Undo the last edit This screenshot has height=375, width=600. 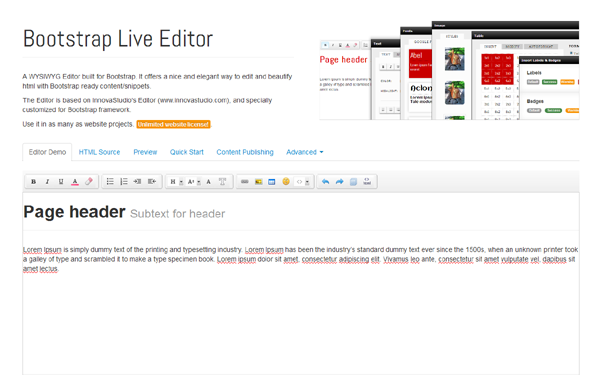coord(326,182)
